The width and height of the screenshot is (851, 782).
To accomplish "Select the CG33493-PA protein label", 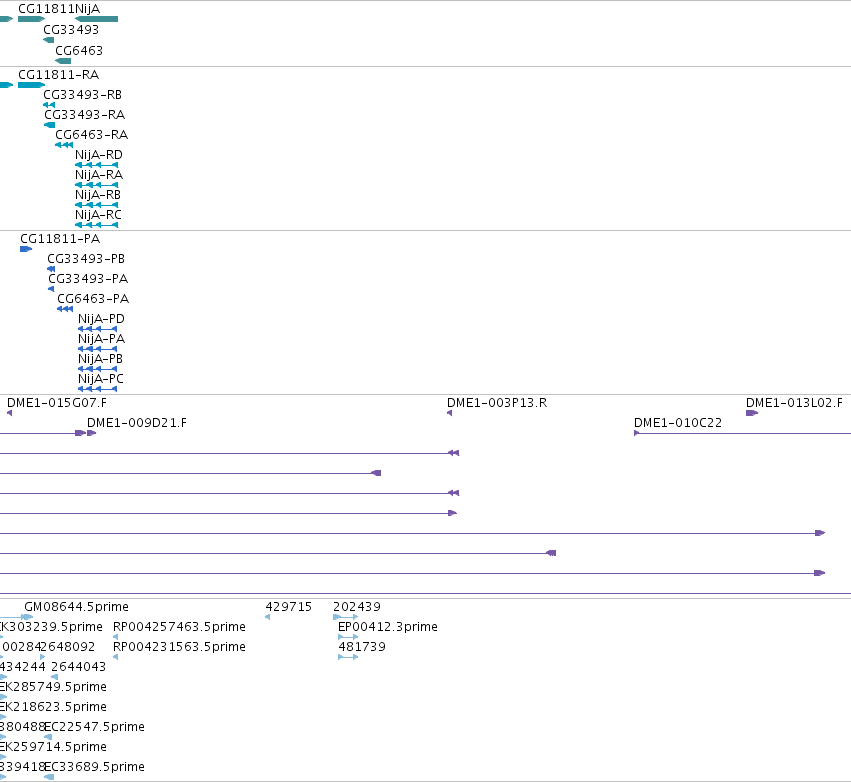I will 88,279.
